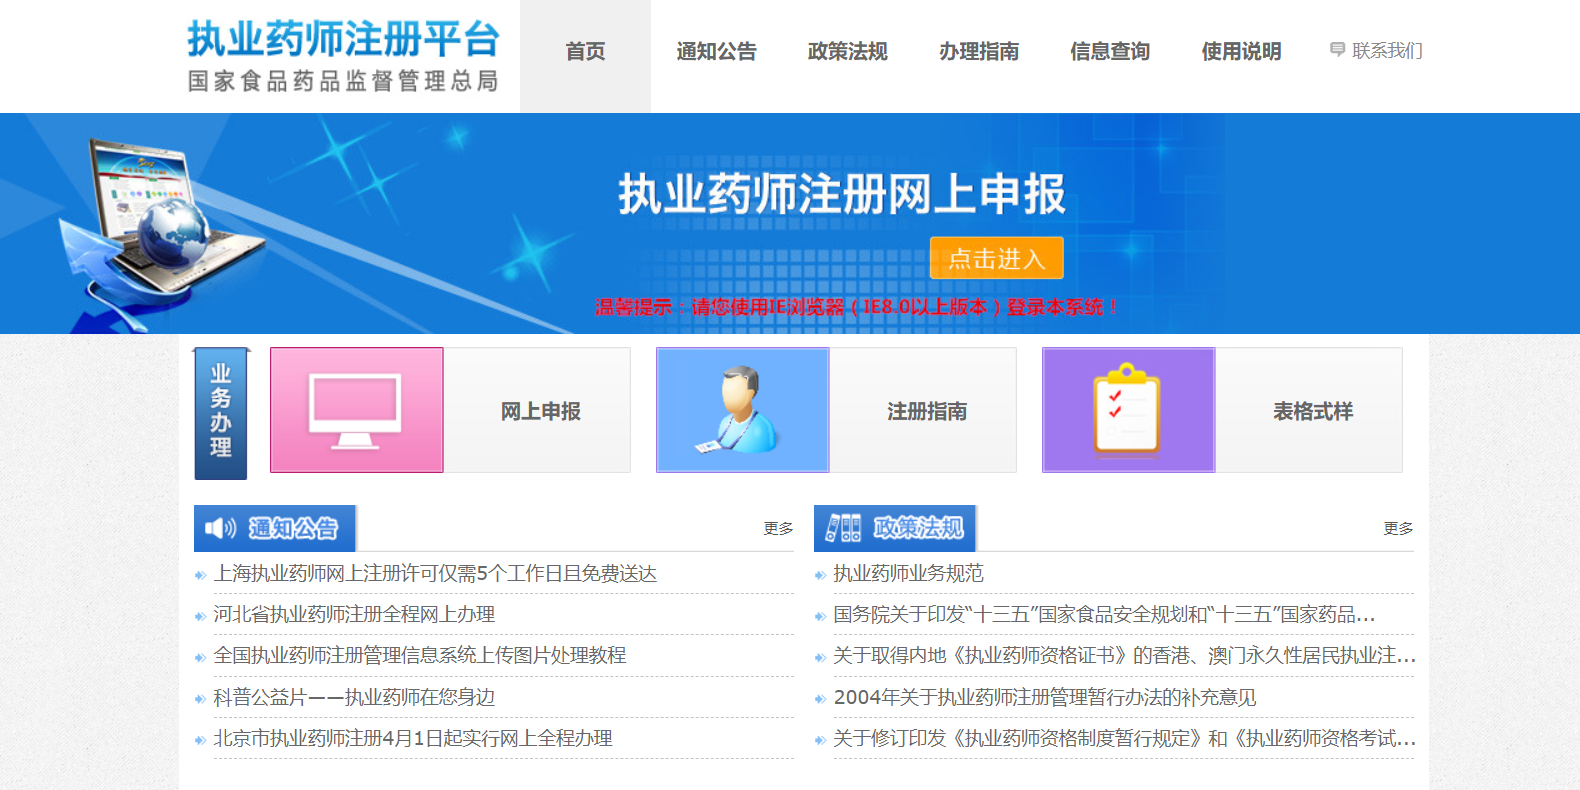The height and width of the screenshot is (790, 1580).
Task: Show 更多 notices in 通知公告 section
Action: pos(778,528)
